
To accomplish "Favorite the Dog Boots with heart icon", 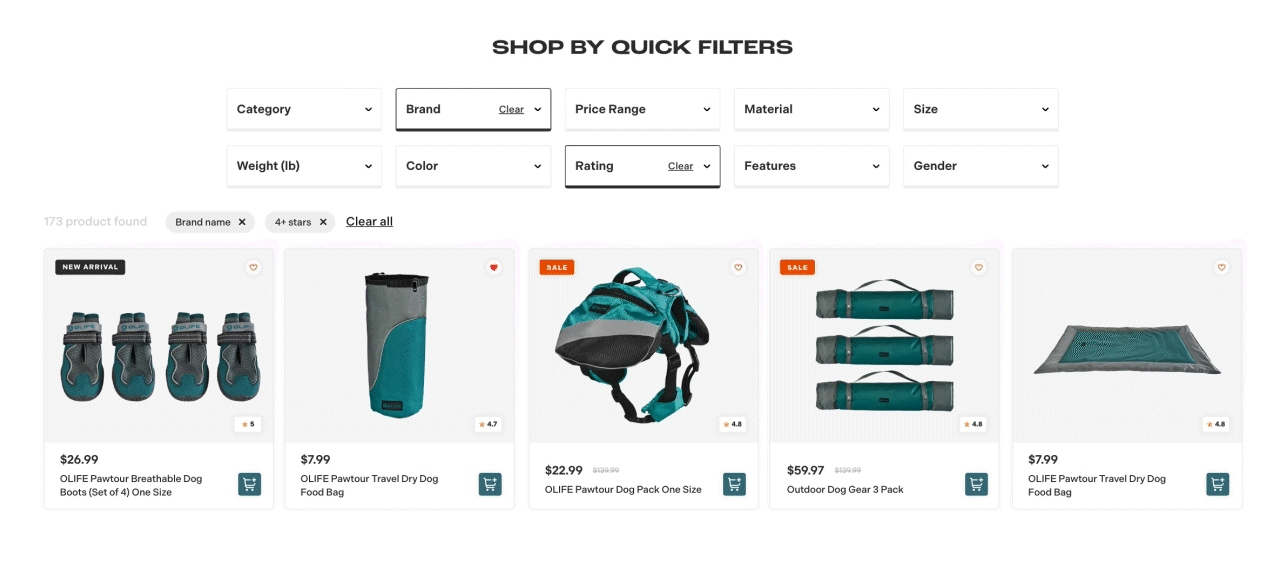I will [x=253, y=267].
